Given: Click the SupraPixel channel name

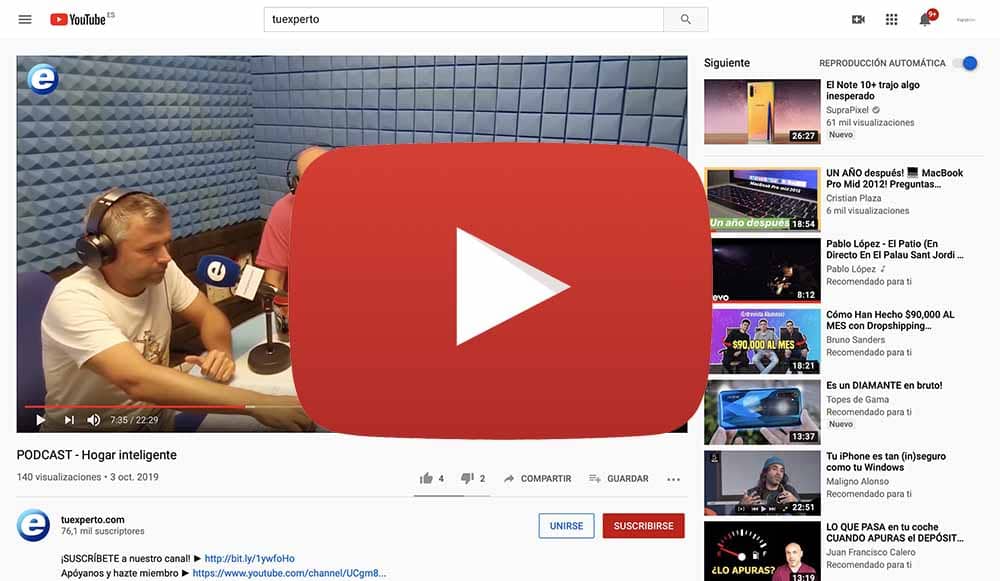Looking at the screenshot, I should tap(847, 110).
